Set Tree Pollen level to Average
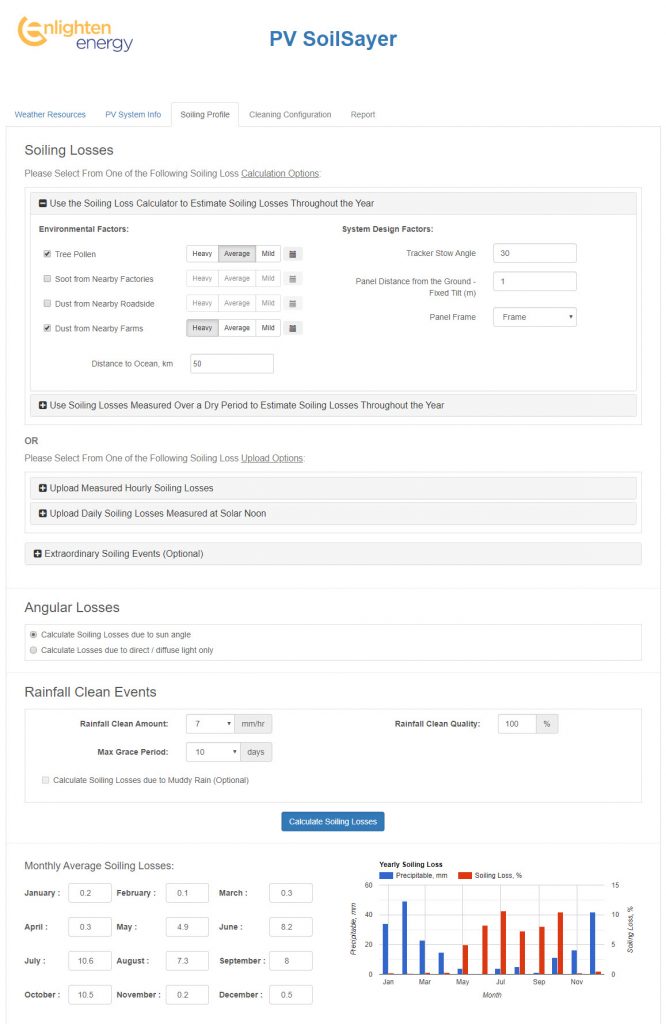The height and width of the screenshot is (1024, 666). point(237,254)
